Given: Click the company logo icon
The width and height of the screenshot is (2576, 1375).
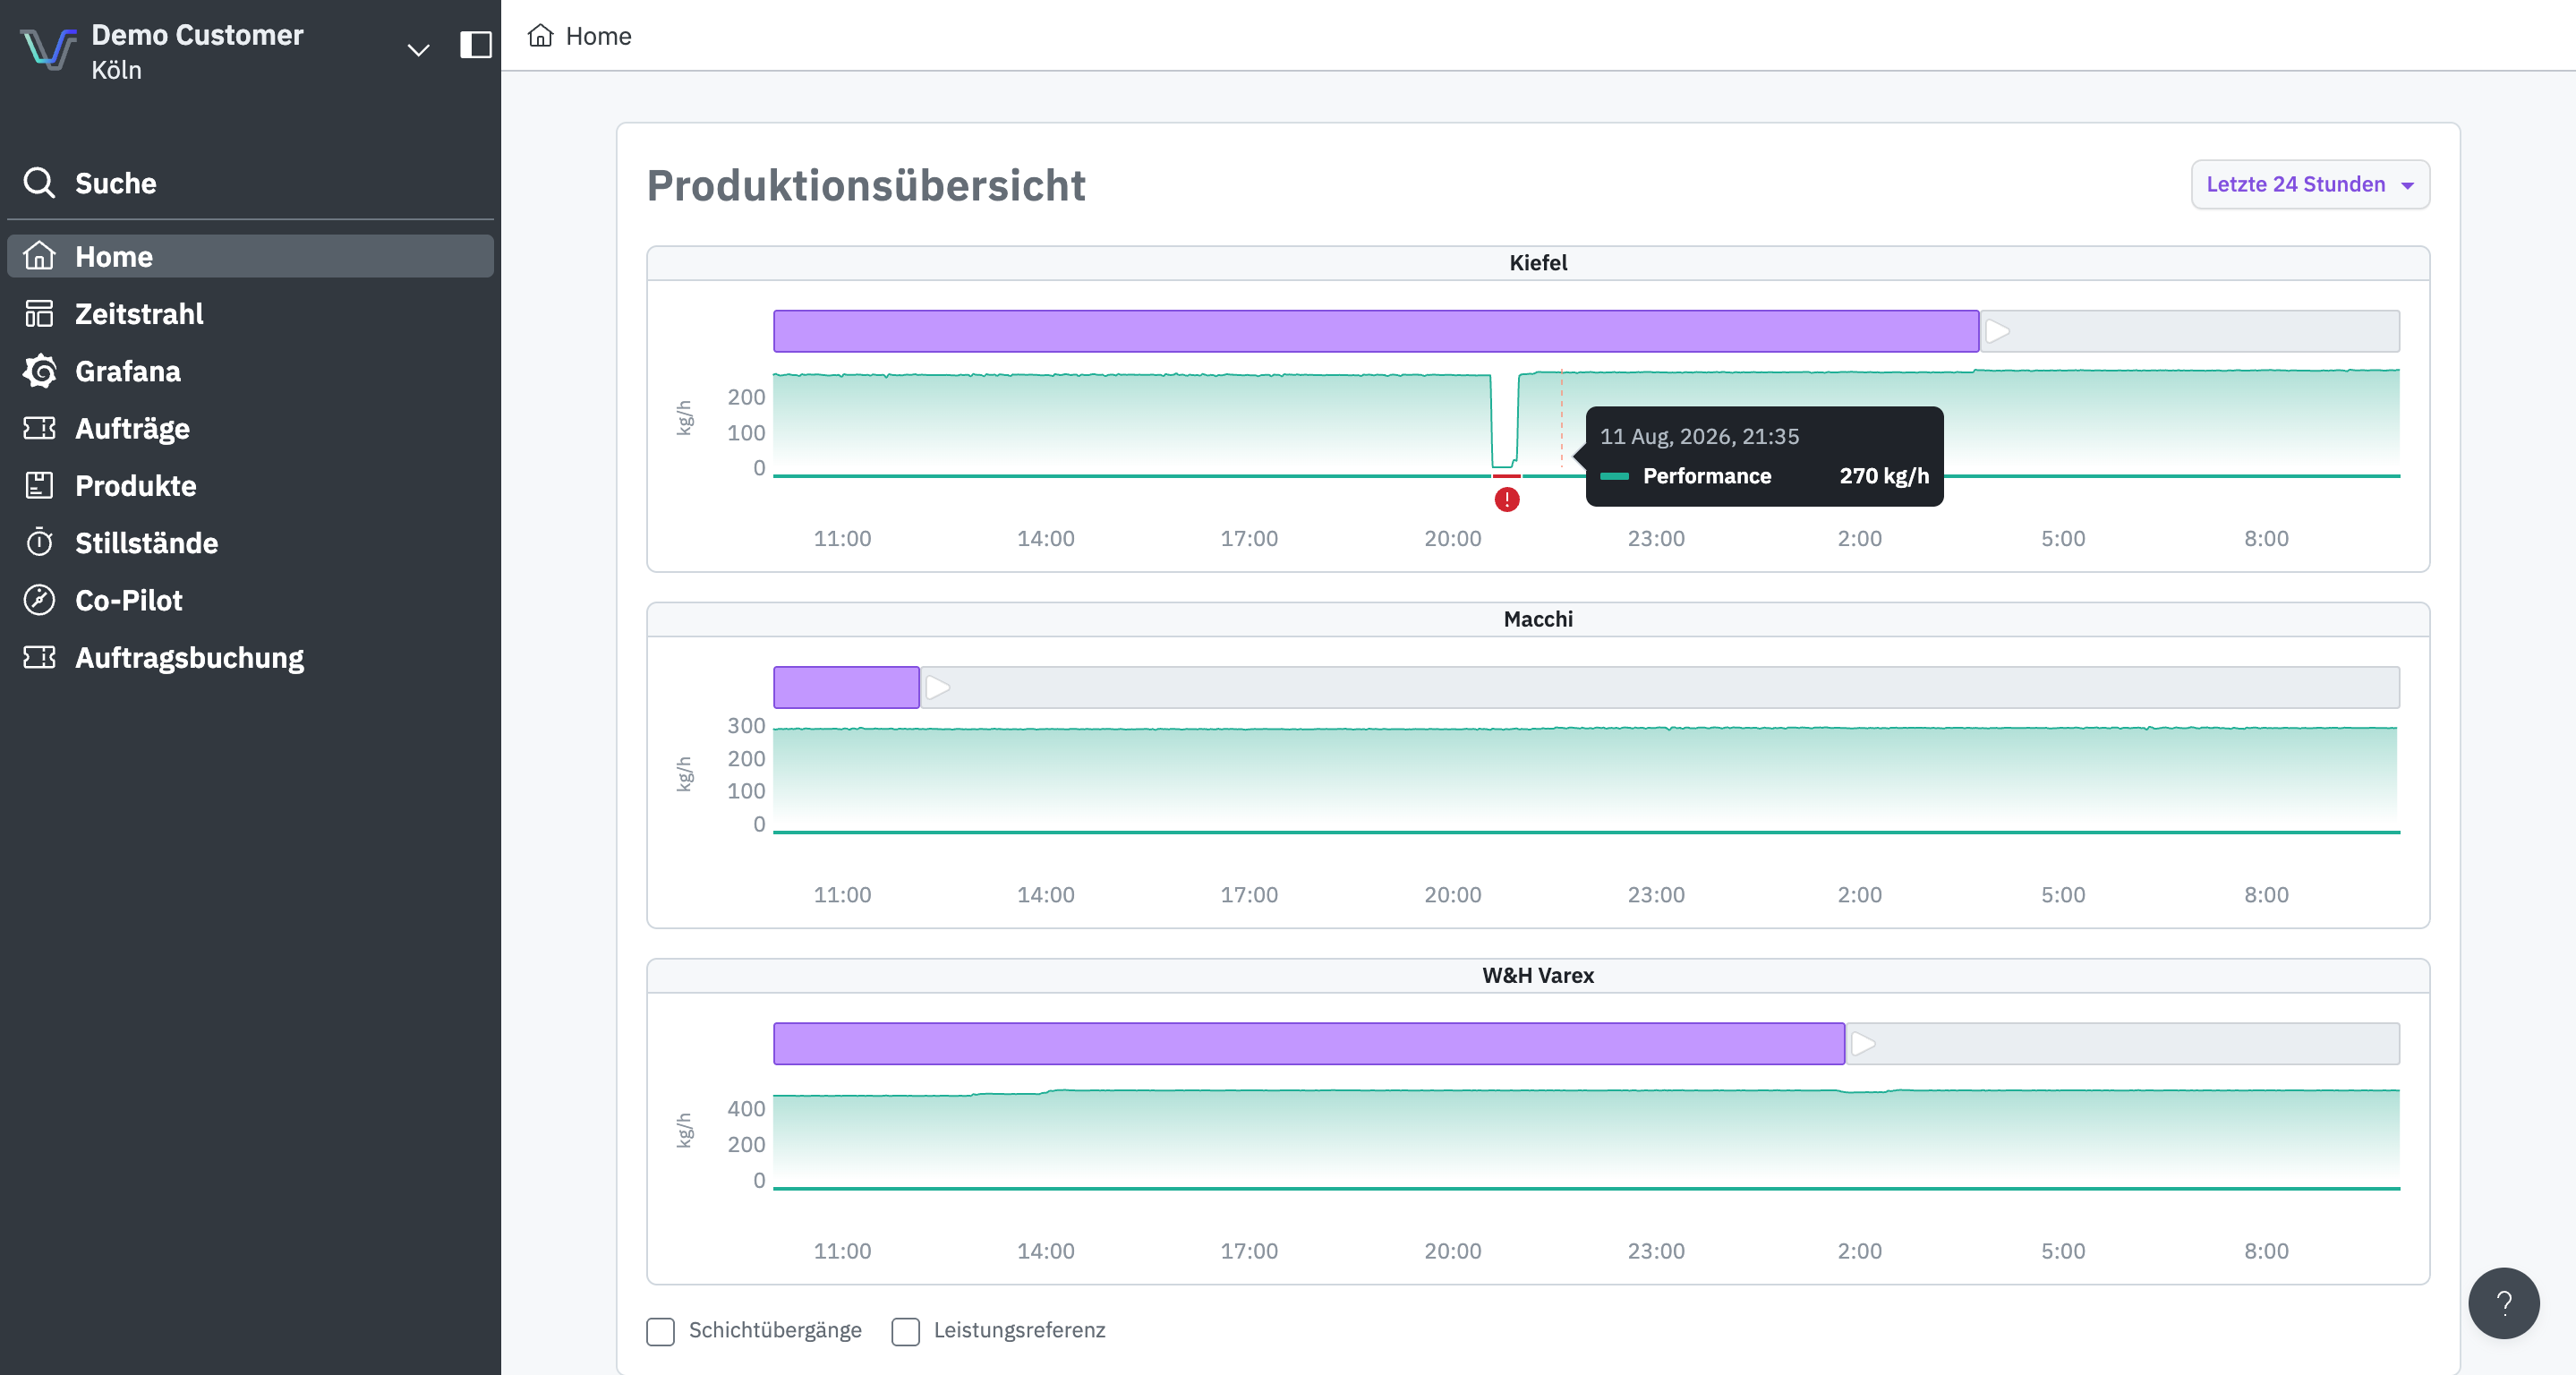Looking at the screenshot, I should pos(48,48).
